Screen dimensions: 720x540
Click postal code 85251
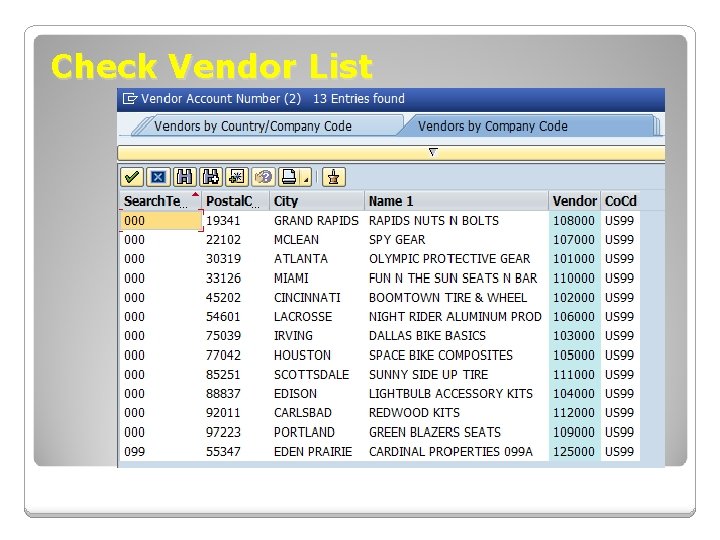(223, 375)
